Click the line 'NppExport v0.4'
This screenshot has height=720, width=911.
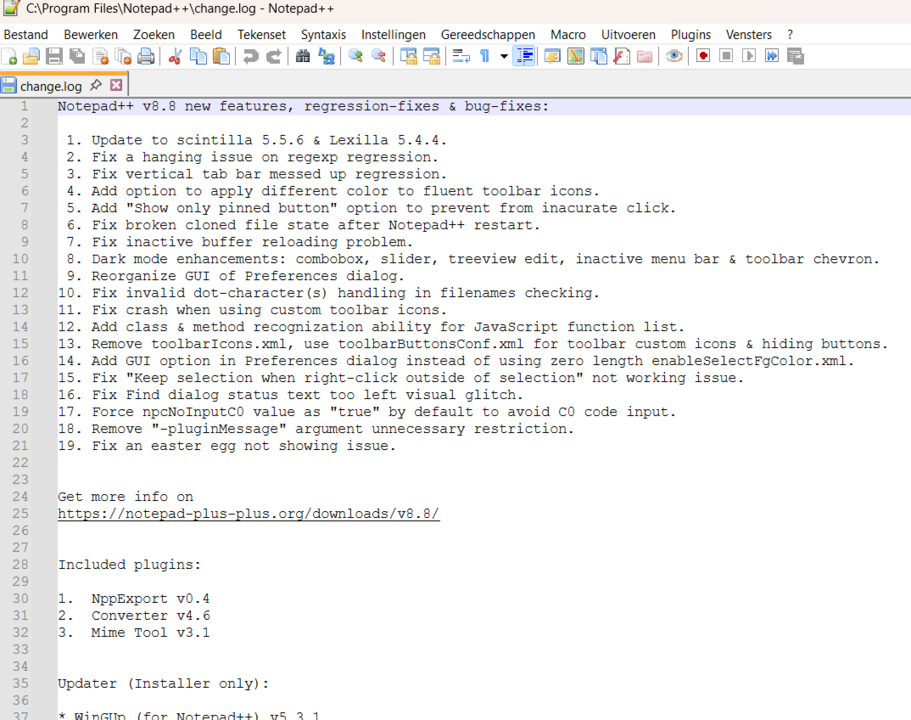pyautogui.click(x=150, y=599)
